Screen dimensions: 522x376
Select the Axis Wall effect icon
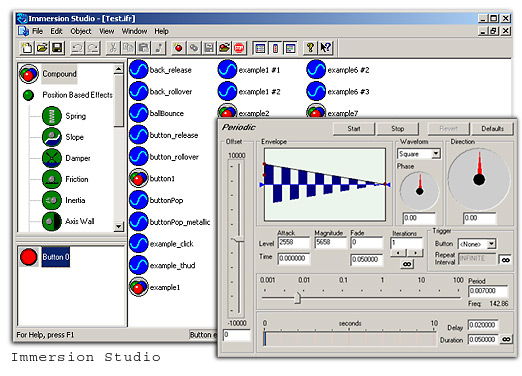coord(52,221)
